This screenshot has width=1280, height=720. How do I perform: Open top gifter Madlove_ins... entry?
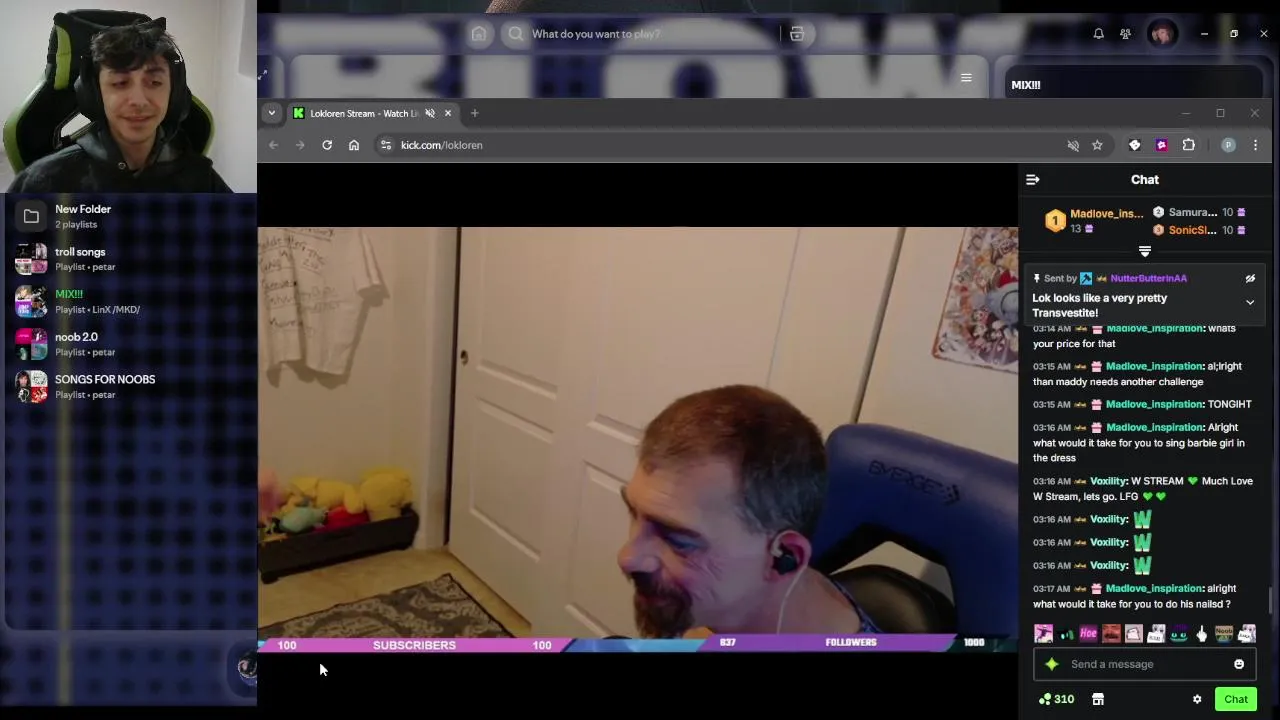(1094, 221)
